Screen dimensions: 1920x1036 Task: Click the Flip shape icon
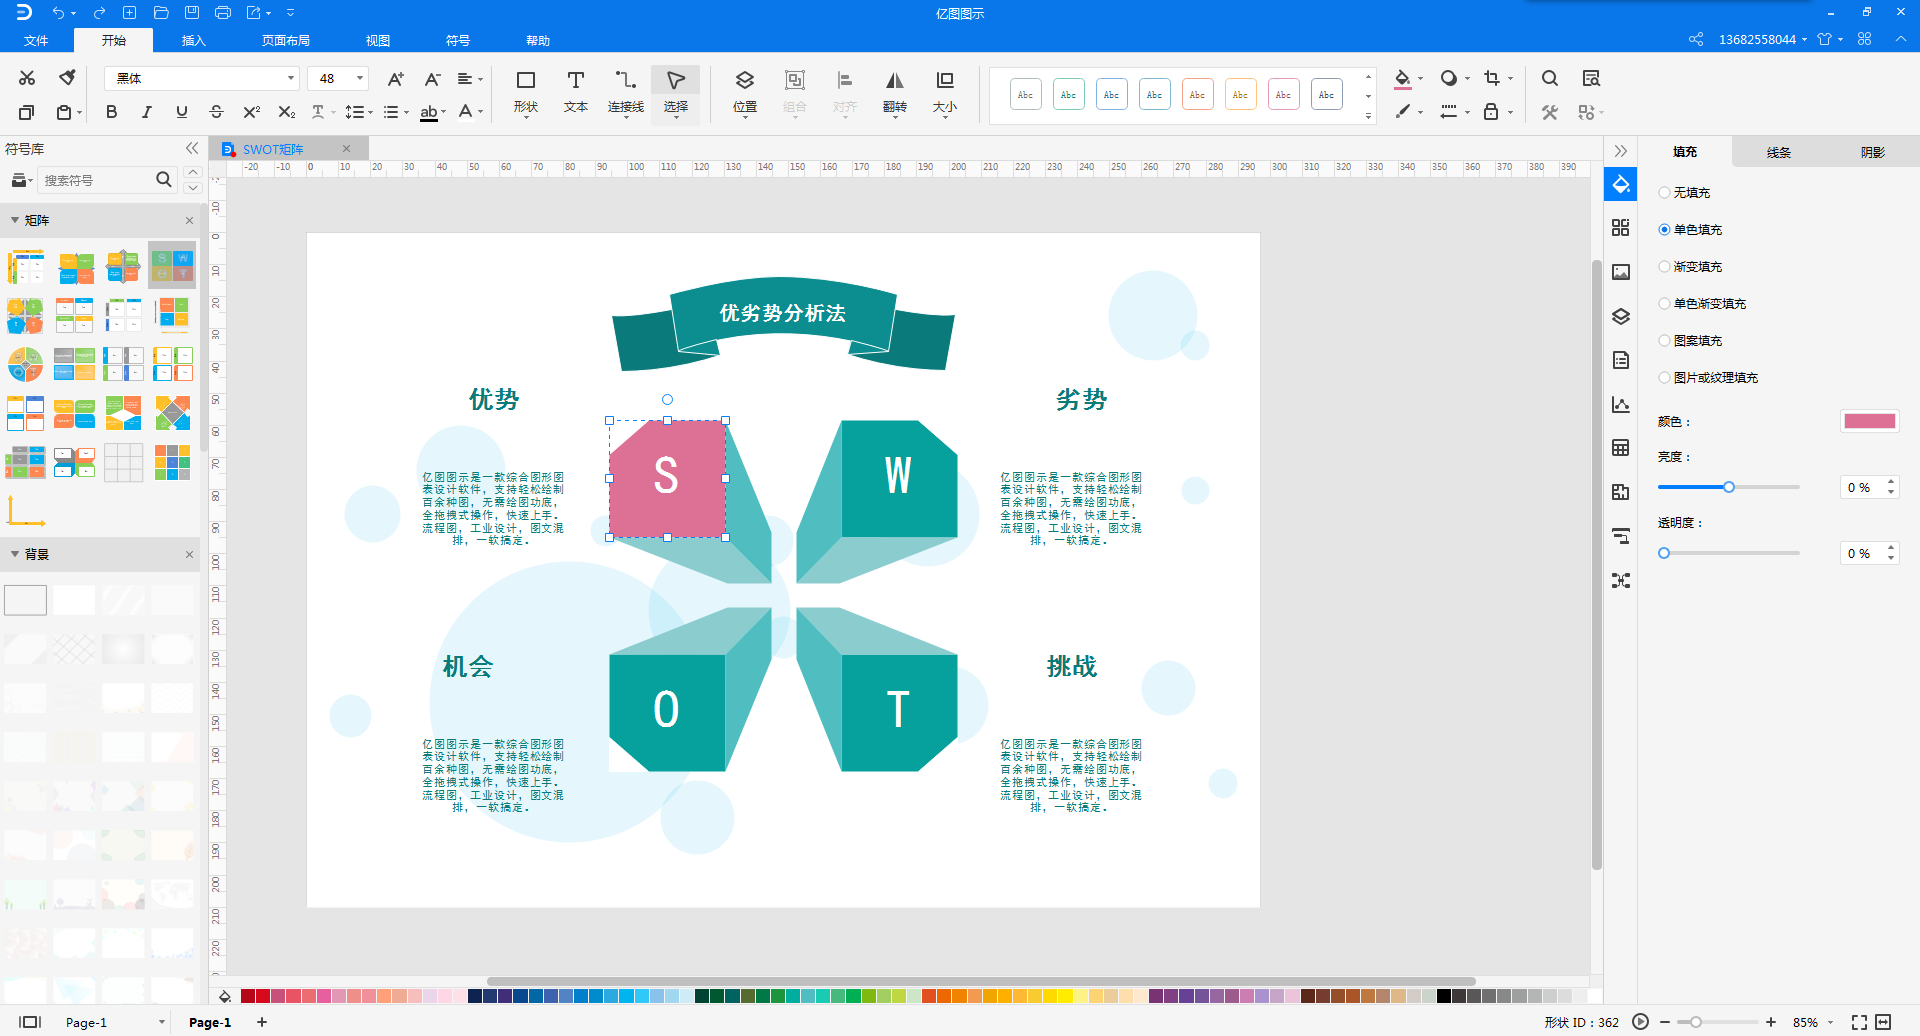pyautogui.click(x=894, y=91)
